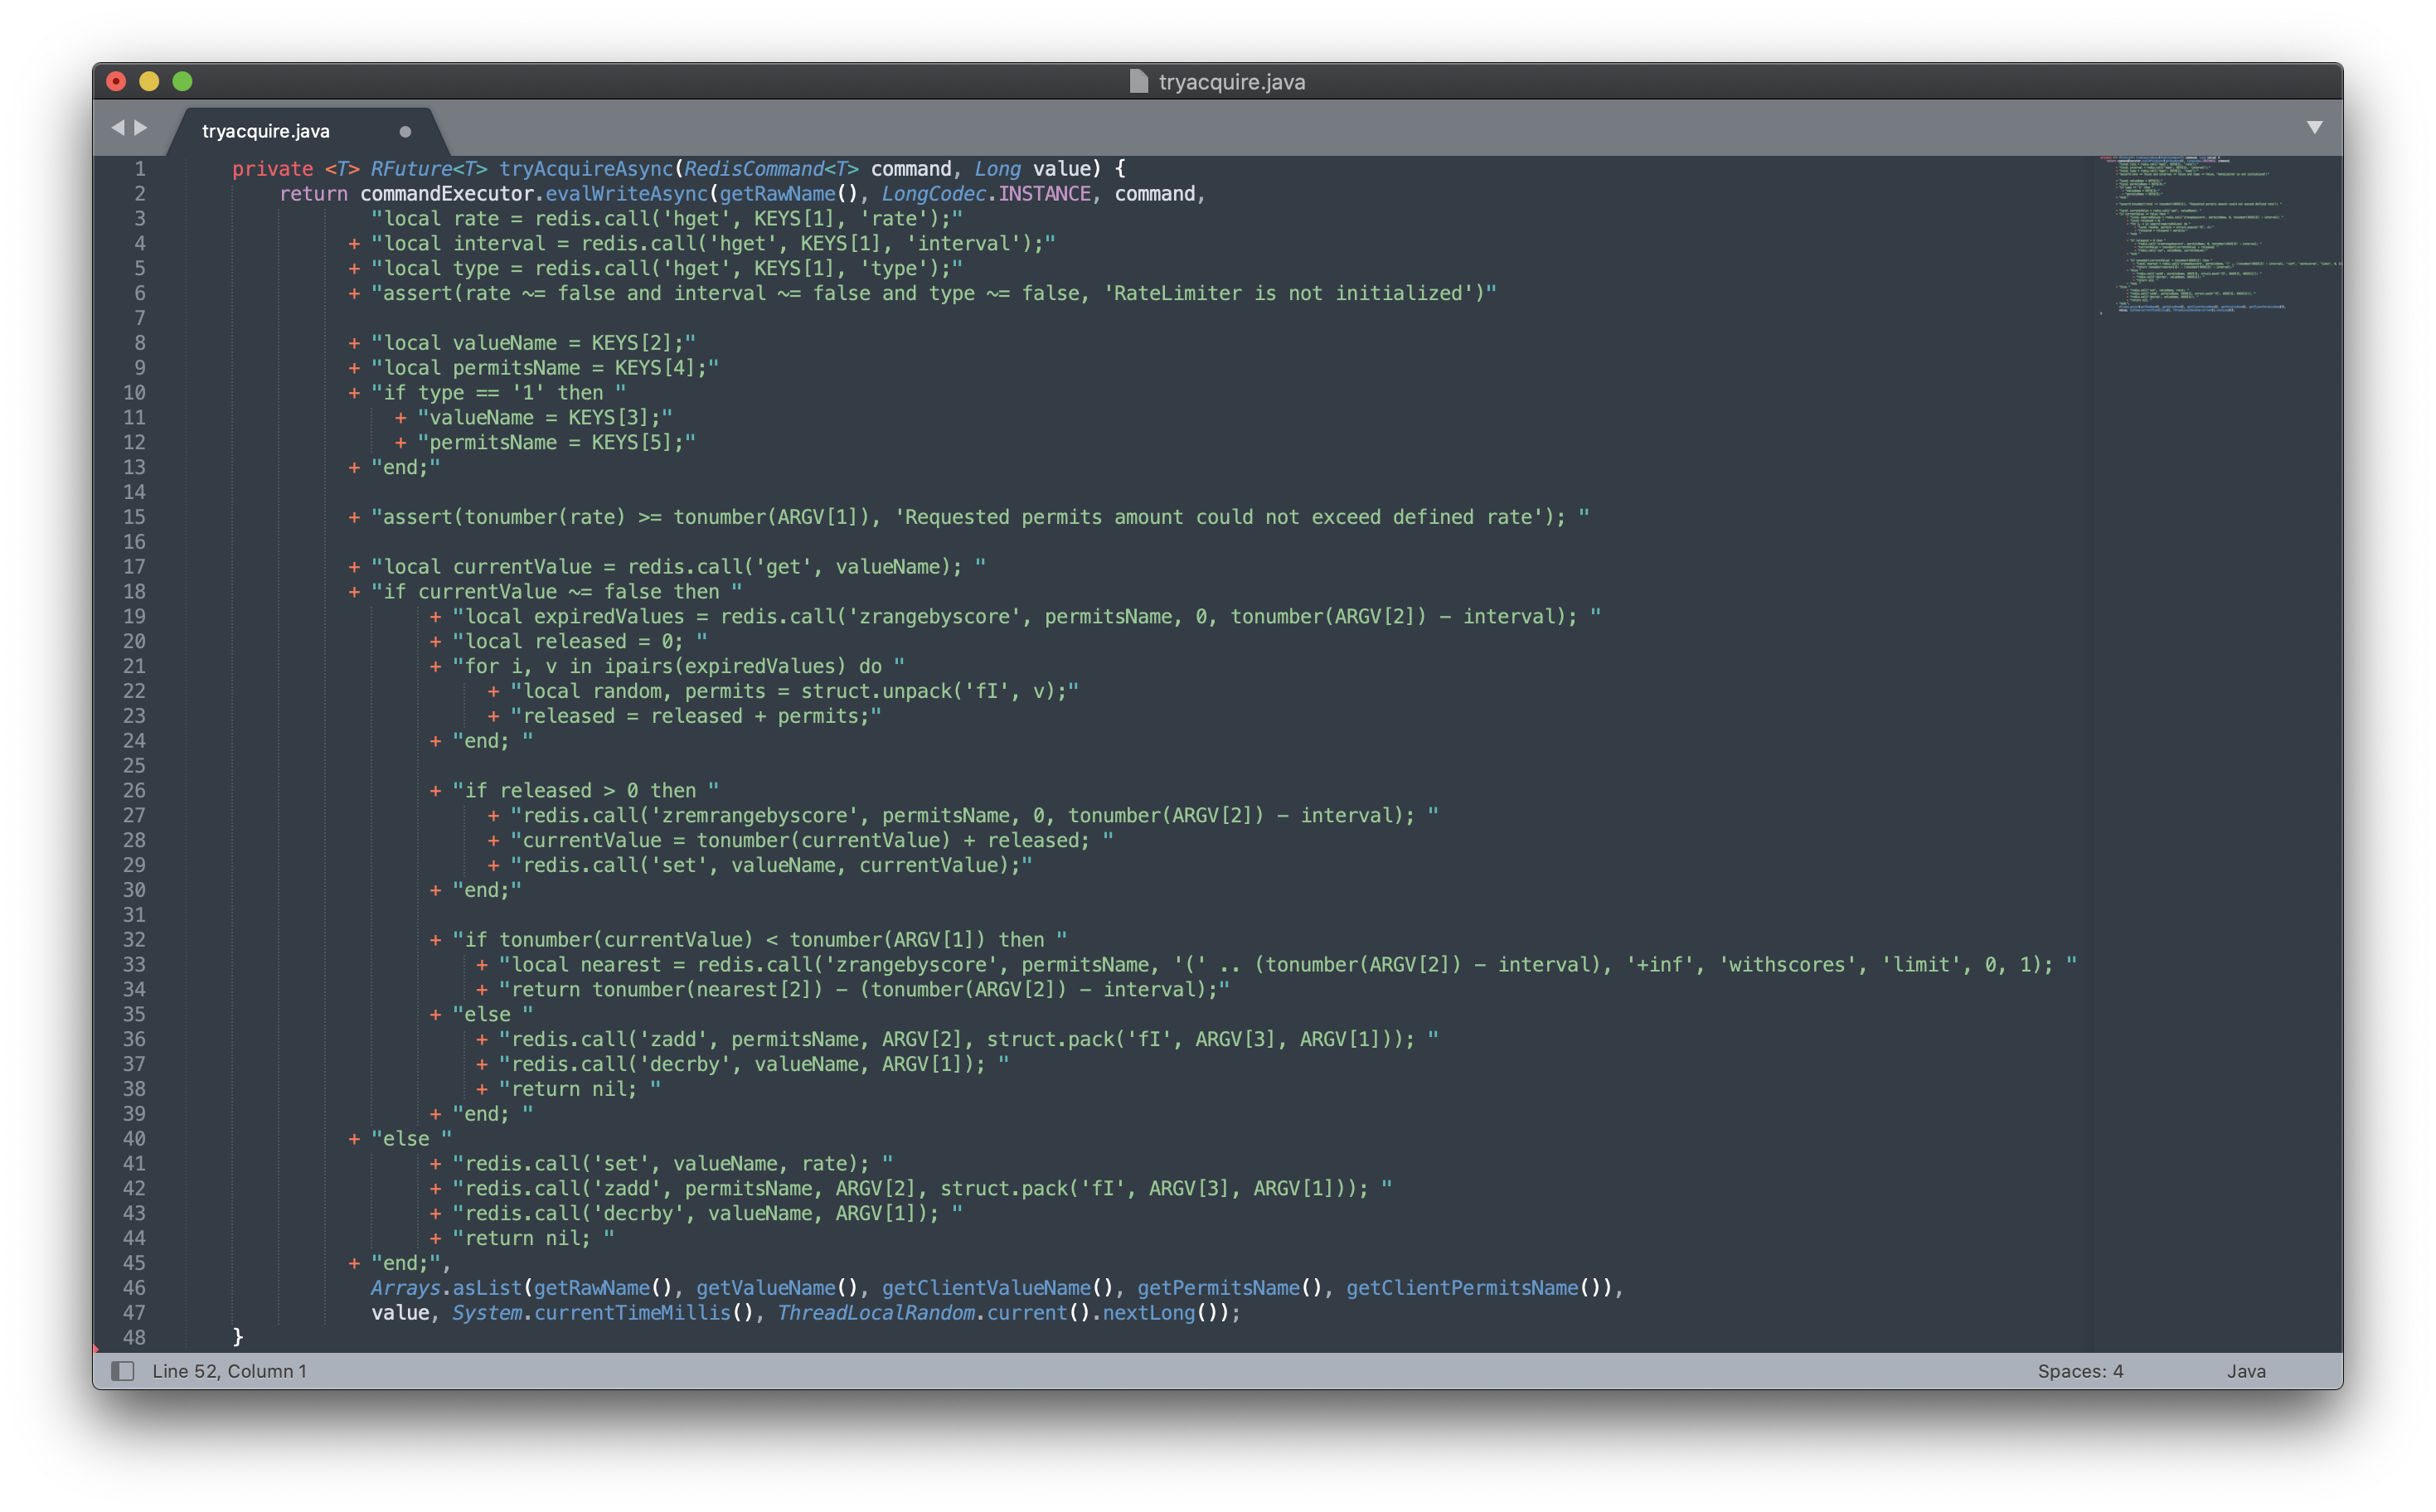Click the green zoom window button

click(182, 81)
